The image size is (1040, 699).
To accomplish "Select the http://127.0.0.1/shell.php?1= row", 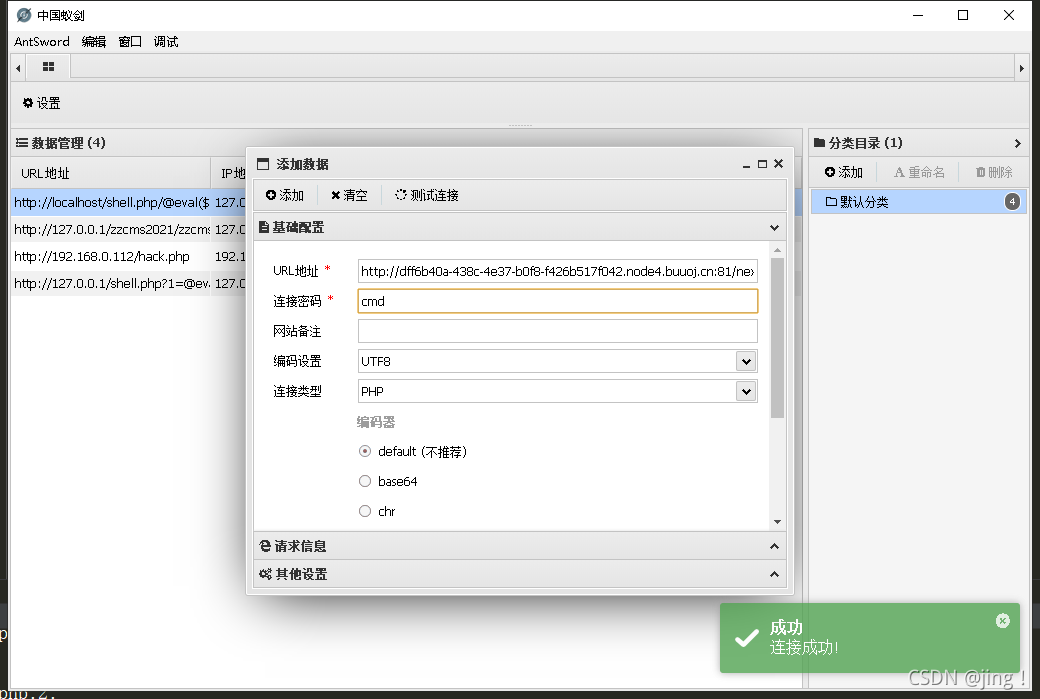I will point(129,283).
